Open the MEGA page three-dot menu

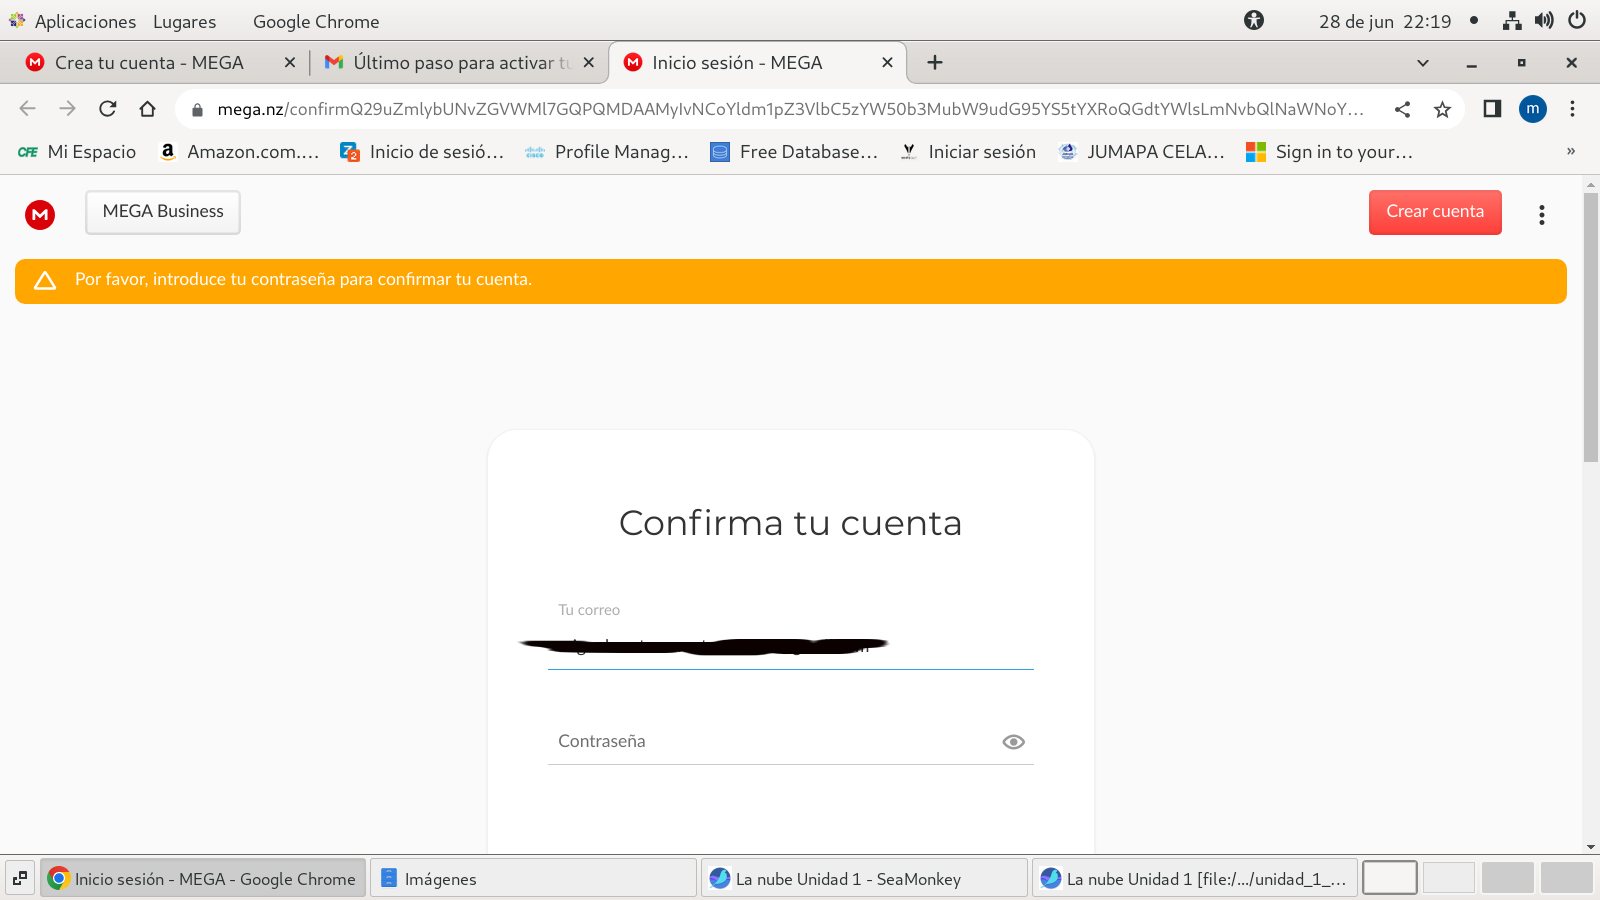point(1541,214)
